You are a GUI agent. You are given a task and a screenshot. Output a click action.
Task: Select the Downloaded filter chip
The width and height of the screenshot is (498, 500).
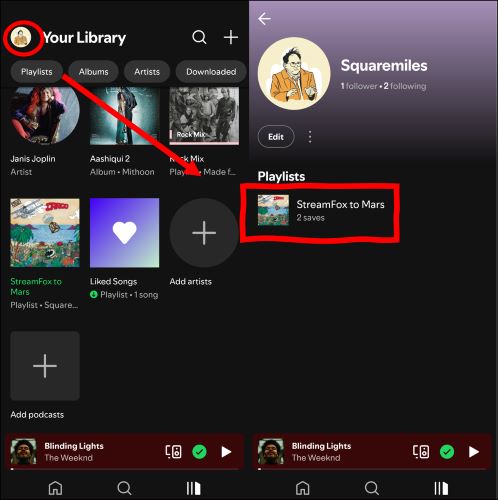click(211, 72)
